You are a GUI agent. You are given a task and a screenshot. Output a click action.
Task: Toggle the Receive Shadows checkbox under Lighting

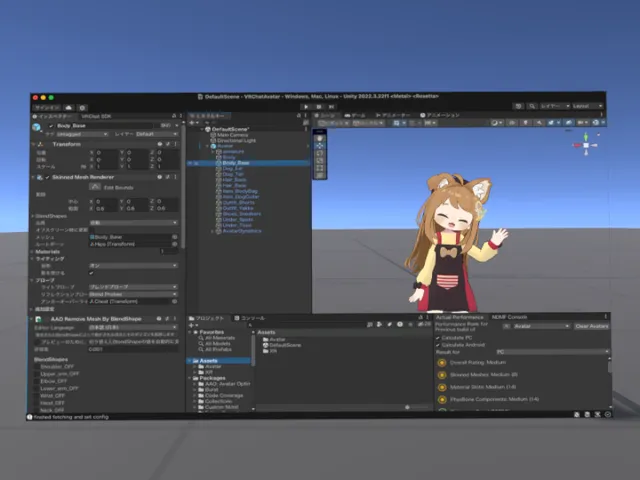click(x=91, y=273)
